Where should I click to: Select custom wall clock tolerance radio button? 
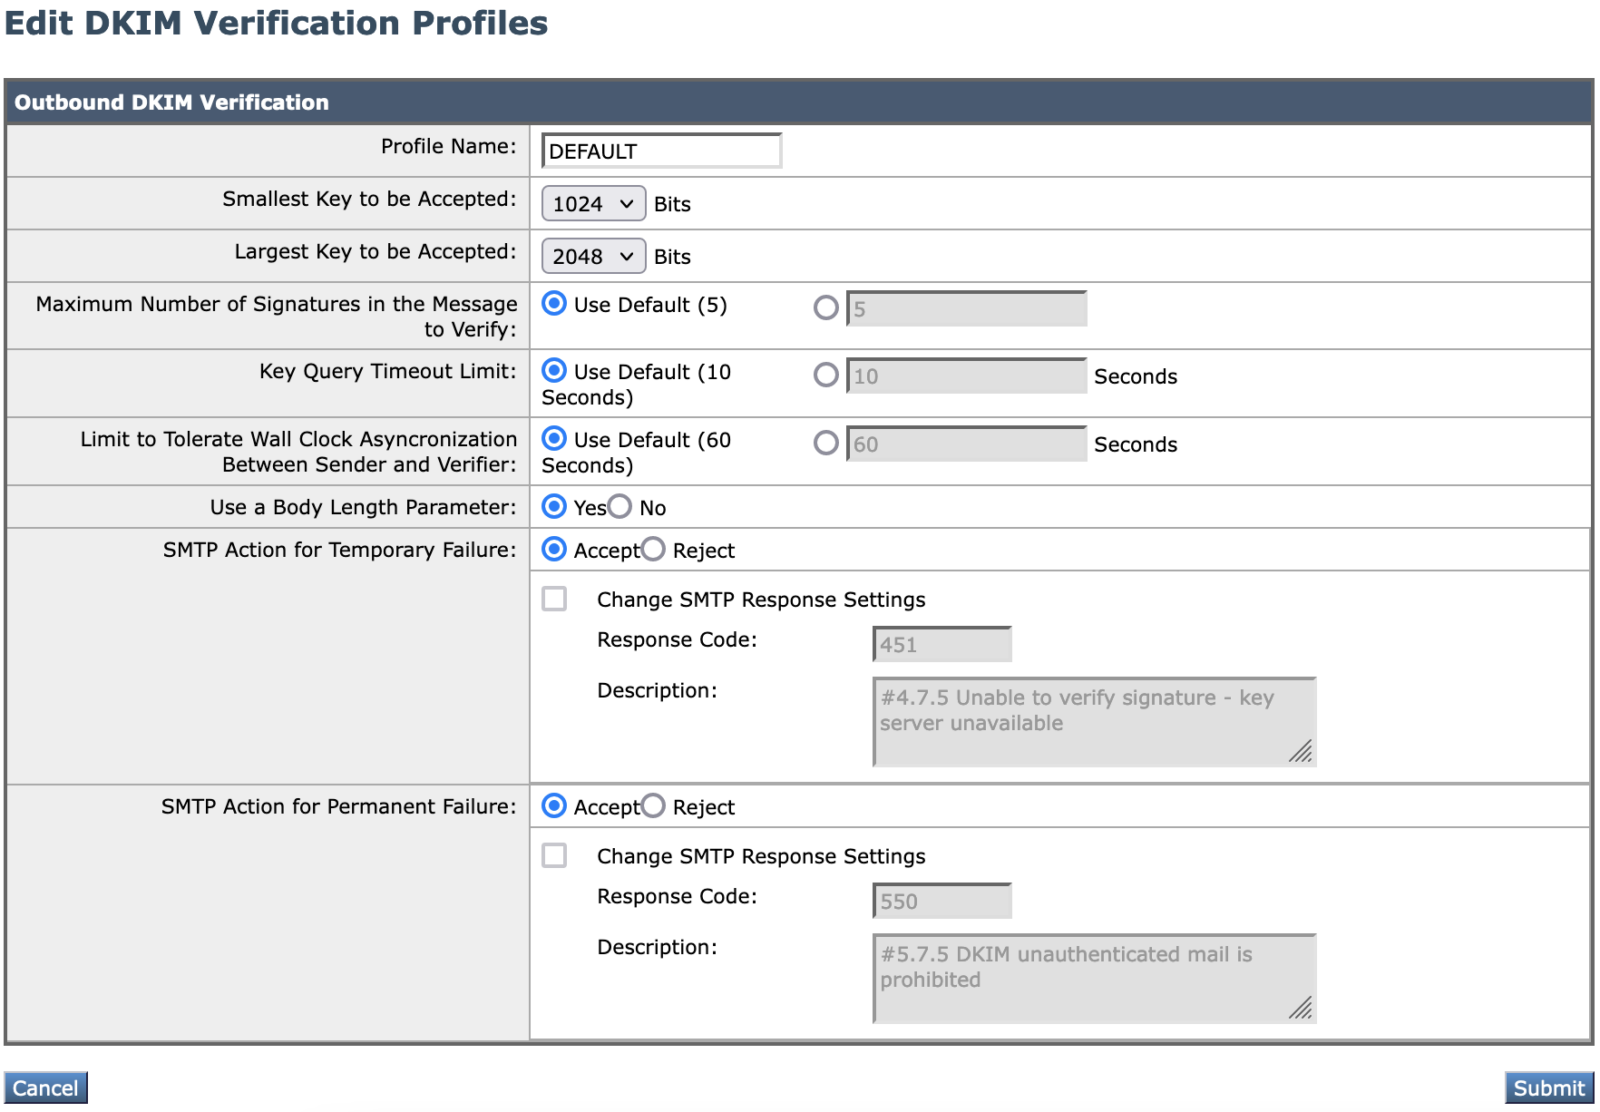(826, 443)
